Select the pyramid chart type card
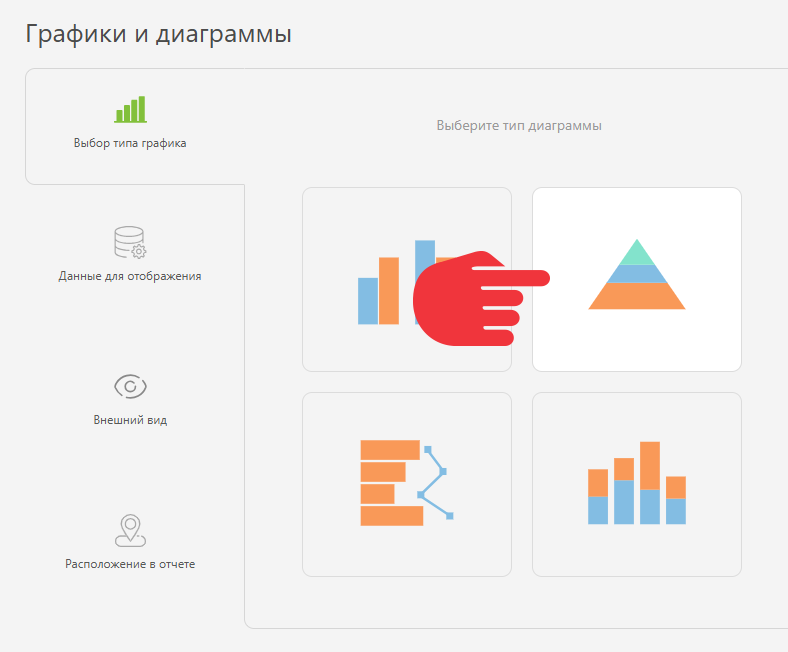This screenshot has height=652, width=788. [x=637, y=280]
